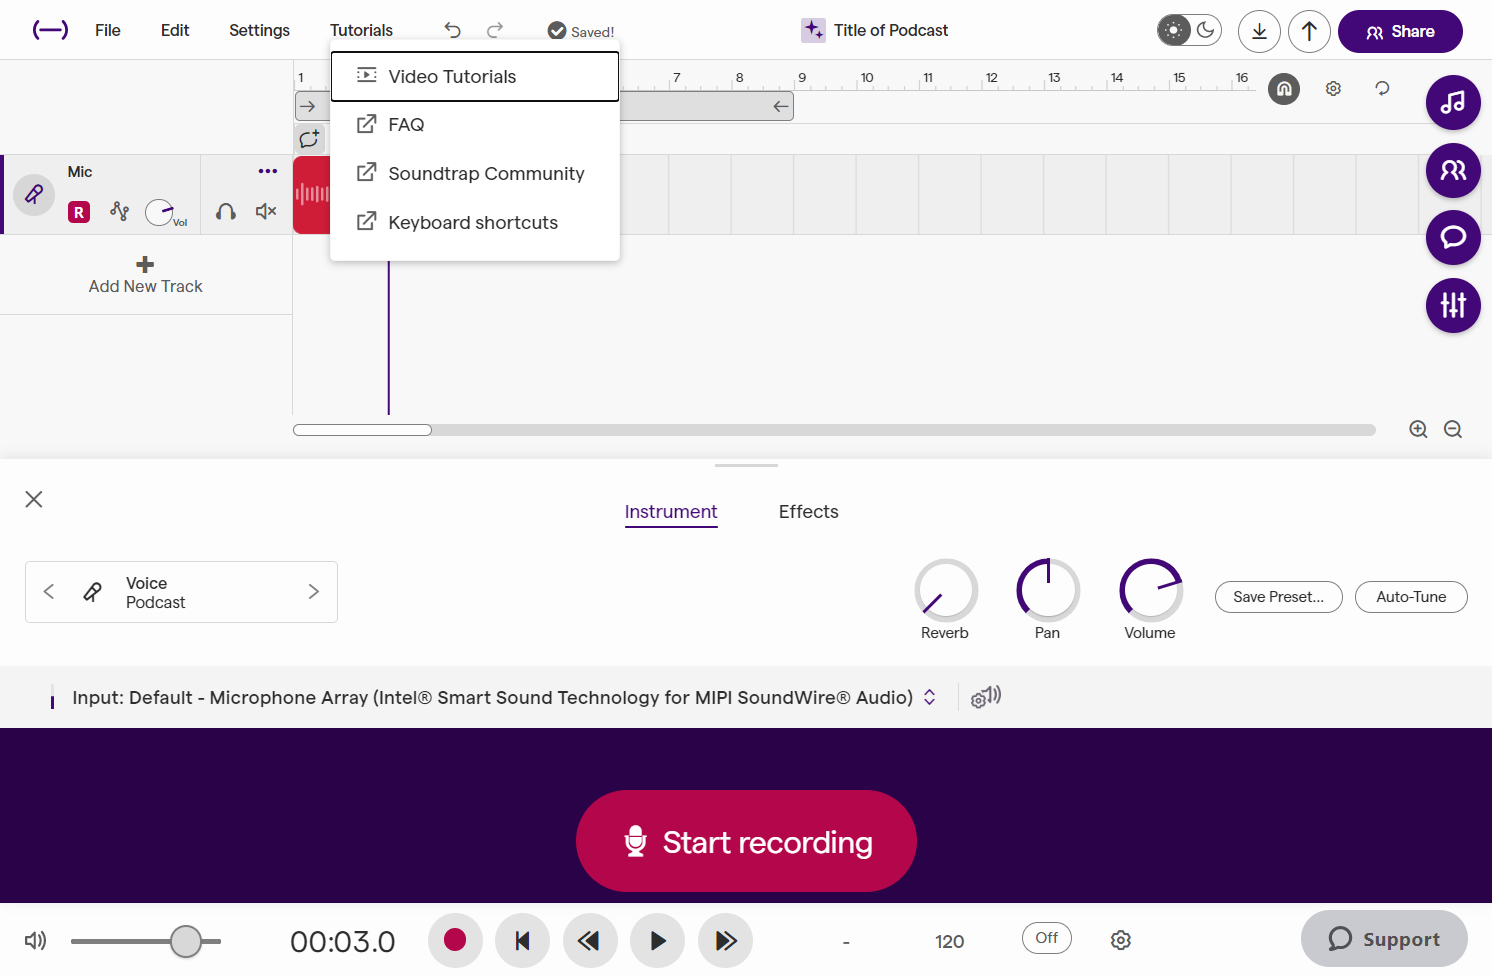Image resolution: width=1492 pixels, height=976 pixels.
Task: Switch to the Effects tab
Action: point(809,512)
